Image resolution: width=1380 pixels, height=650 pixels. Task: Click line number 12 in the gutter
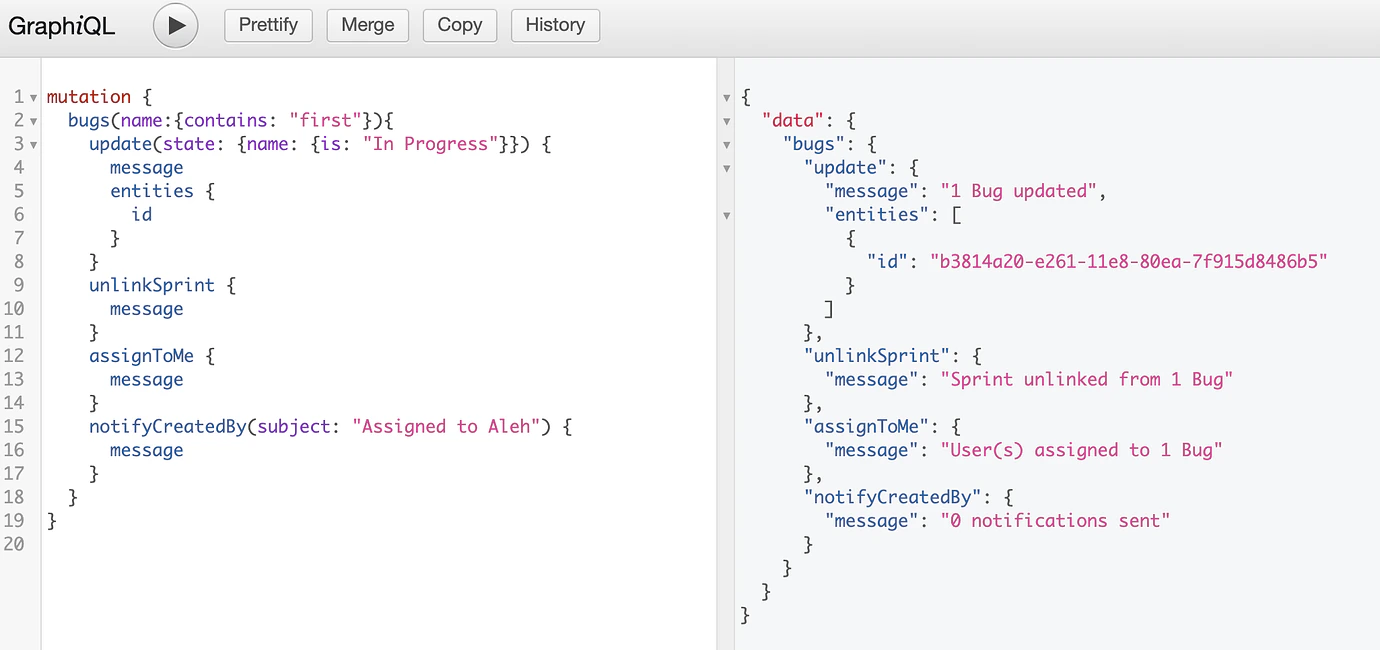point(14,356)
